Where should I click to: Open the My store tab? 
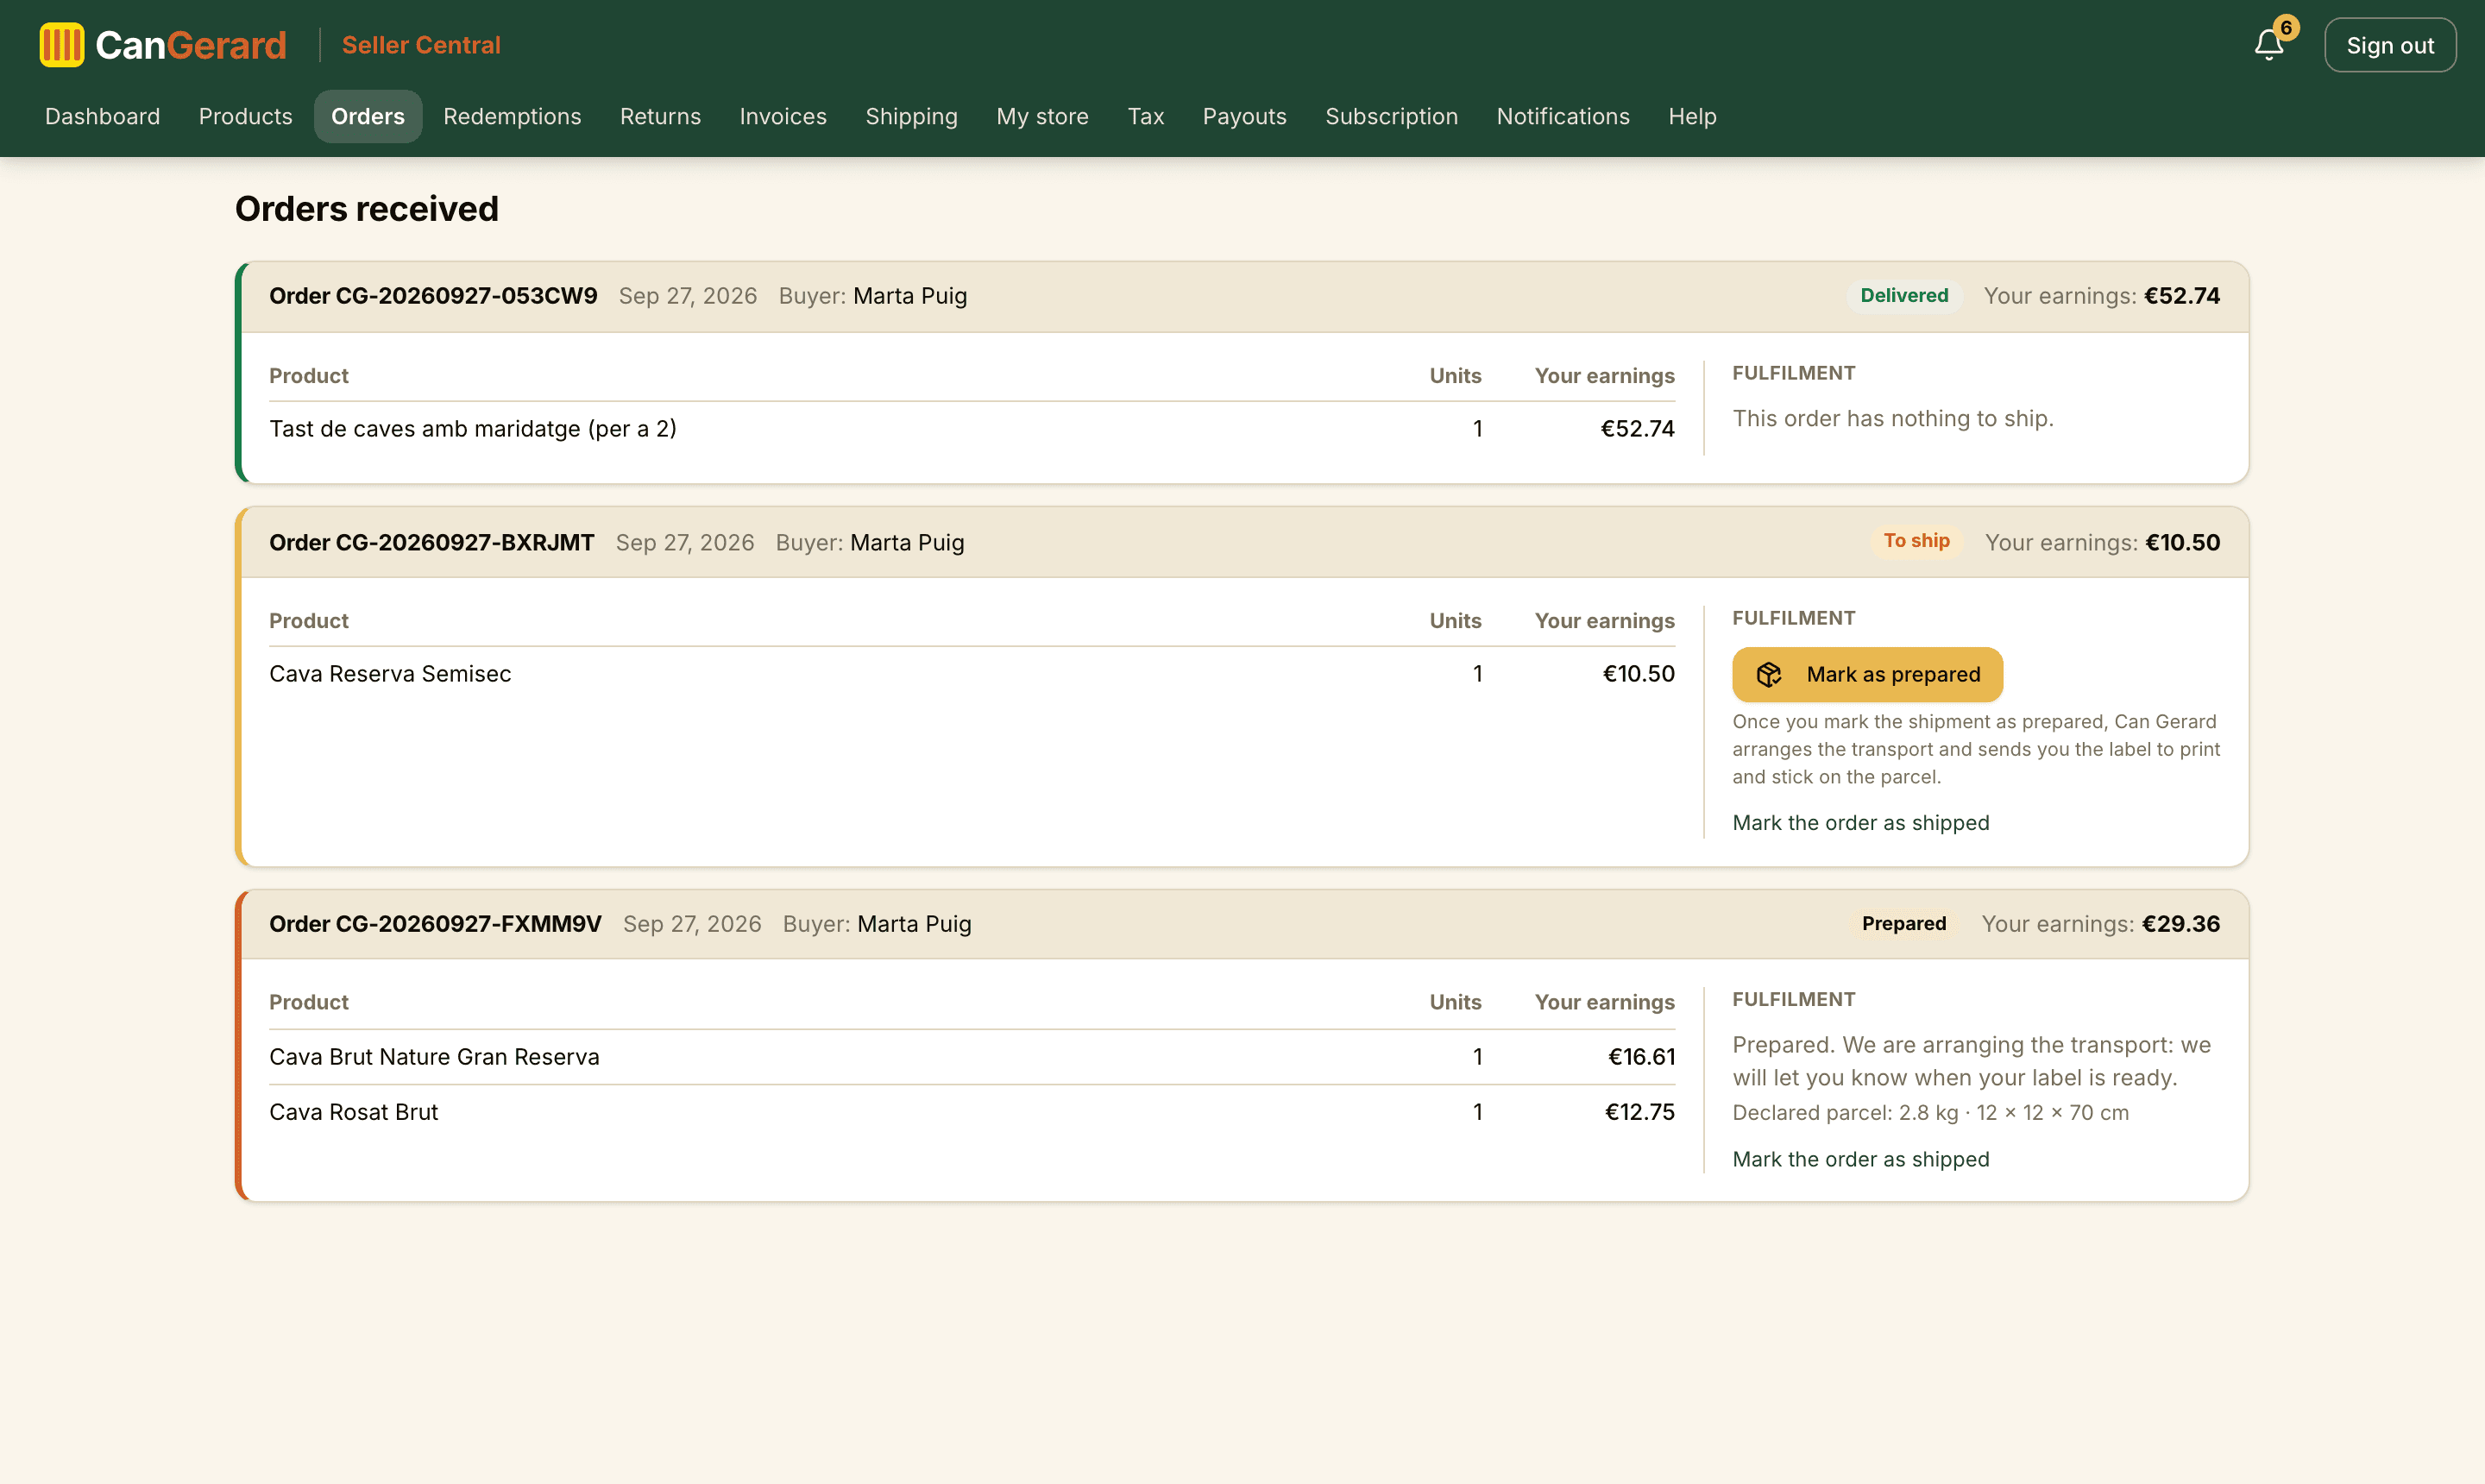pyautogui.click(x=1042, y=116)
